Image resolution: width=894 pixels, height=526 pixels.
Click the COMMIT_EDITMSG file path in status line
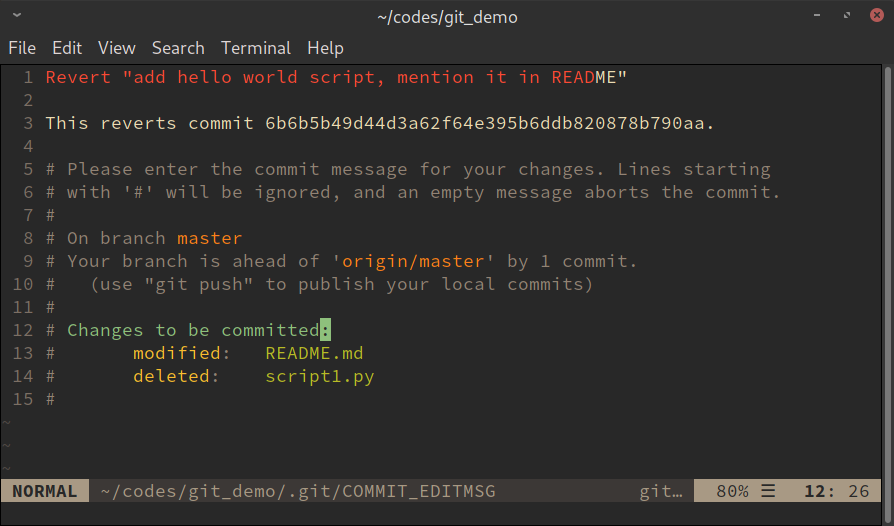coord(298,491)
